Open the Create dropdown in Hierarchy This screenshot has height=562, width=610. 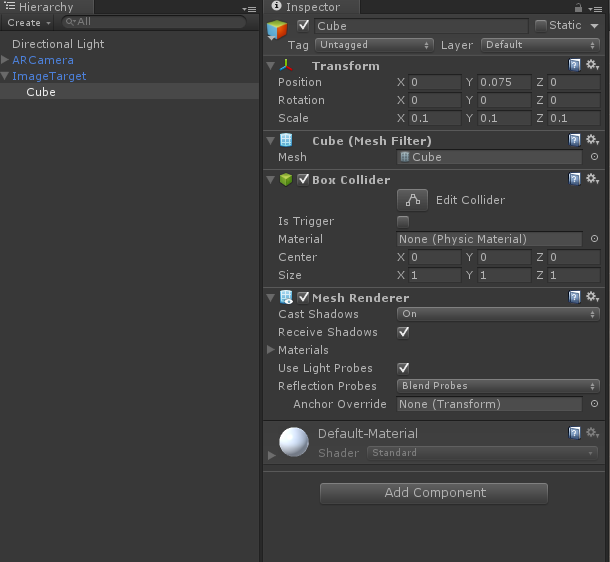29,23
